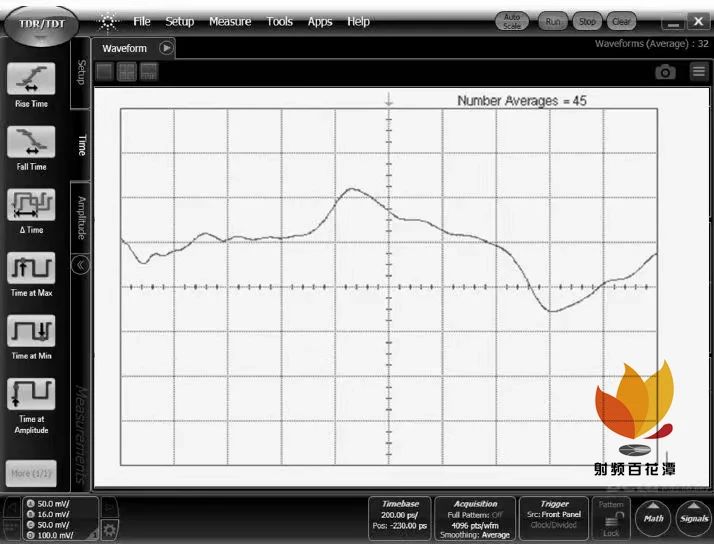Expand the Signals panel
Image resolution: width=714 pixels, height=544 pixels.
click(x=694, y=518)
